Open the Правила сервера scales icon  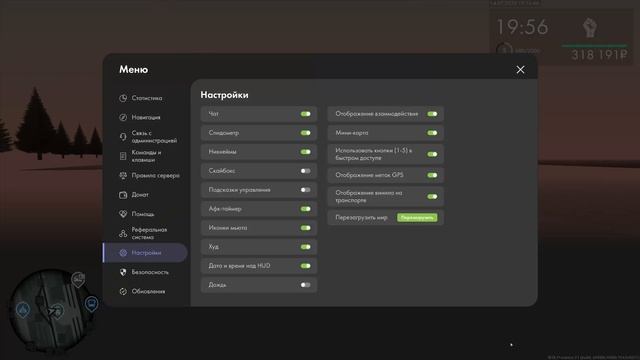(x=123, y=176)
